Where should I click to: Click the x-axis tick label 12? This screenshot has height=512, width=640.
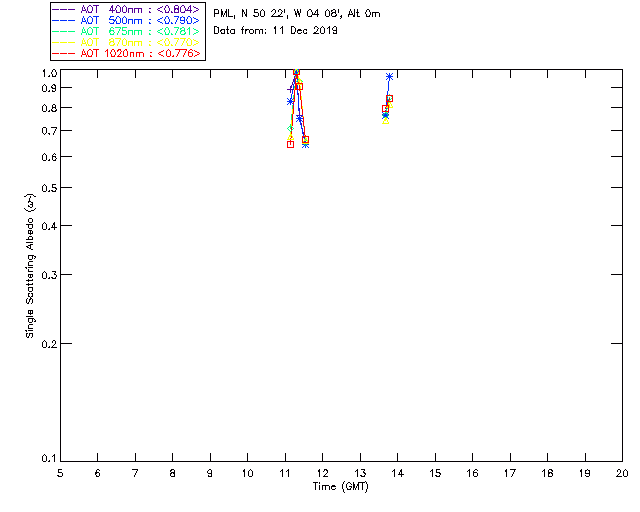pos(322,473)
